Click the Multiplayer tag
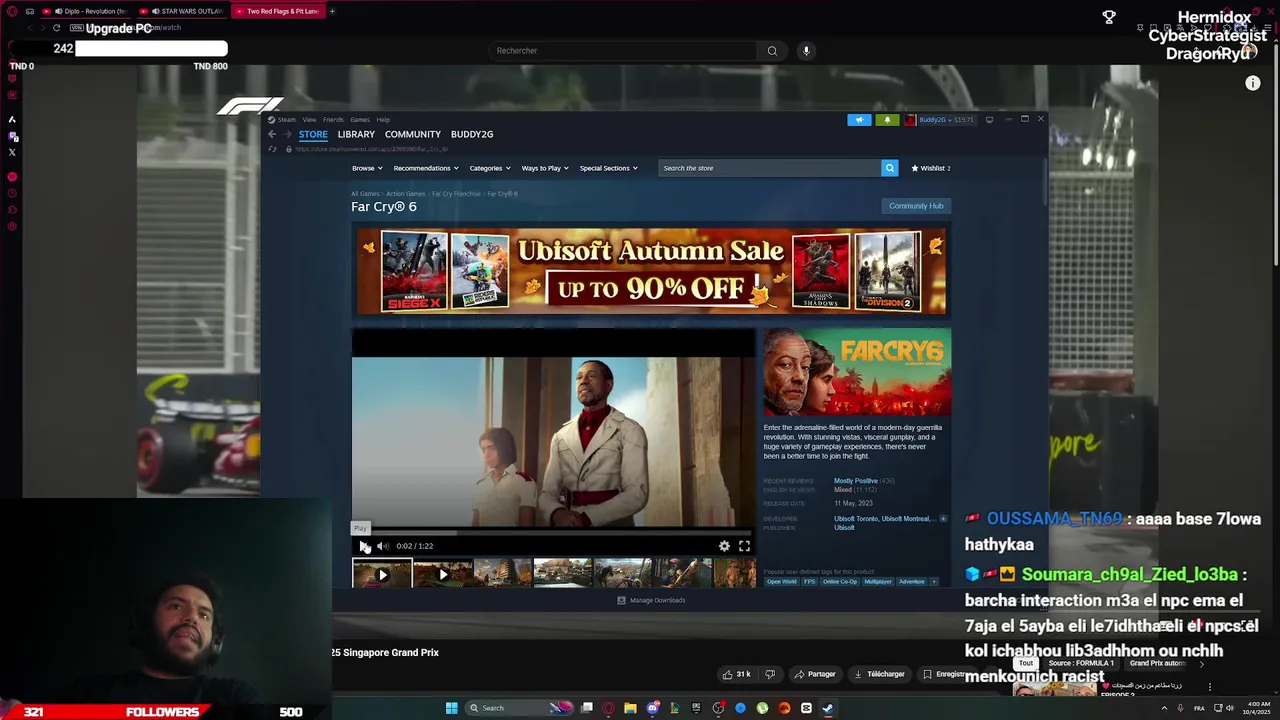Viewport: 1280px width, 720px height. [878, 582]
